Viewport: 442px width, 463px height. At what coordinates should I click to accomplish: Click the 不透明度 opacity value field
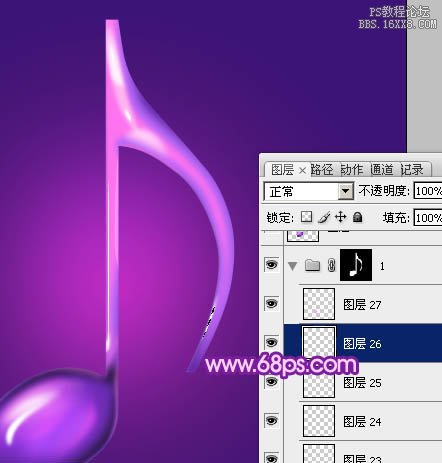tap(428, 191)
